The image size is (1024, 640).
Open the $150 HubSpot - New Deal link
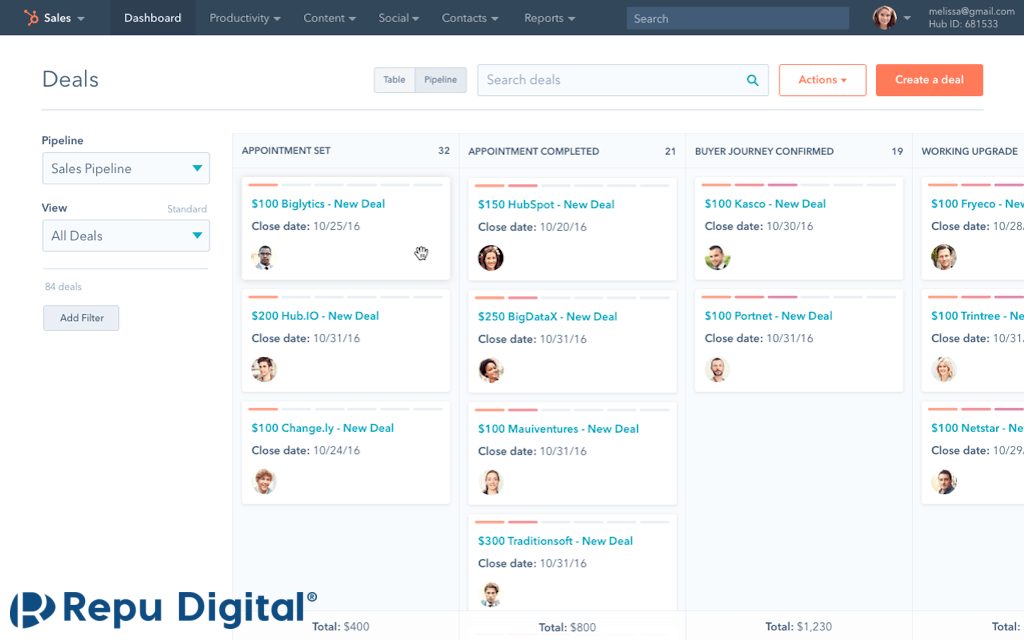pyautogui.click(x=546, y=204)
